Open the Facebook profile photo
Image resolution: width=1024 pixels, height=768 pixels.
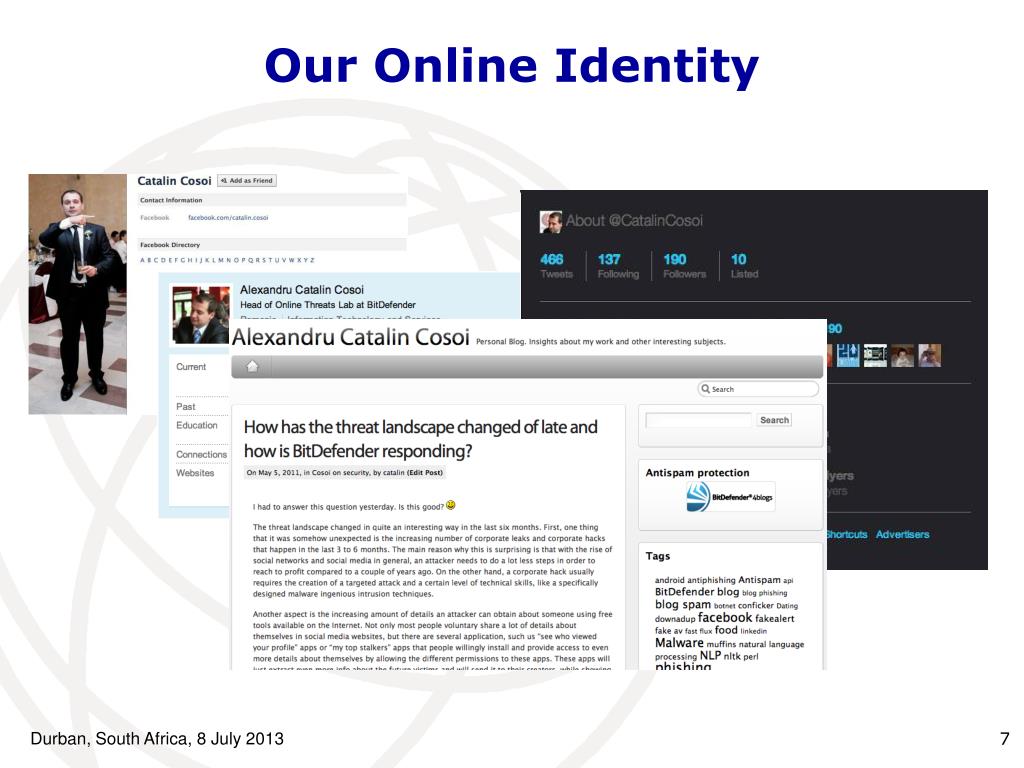point(78,294)
